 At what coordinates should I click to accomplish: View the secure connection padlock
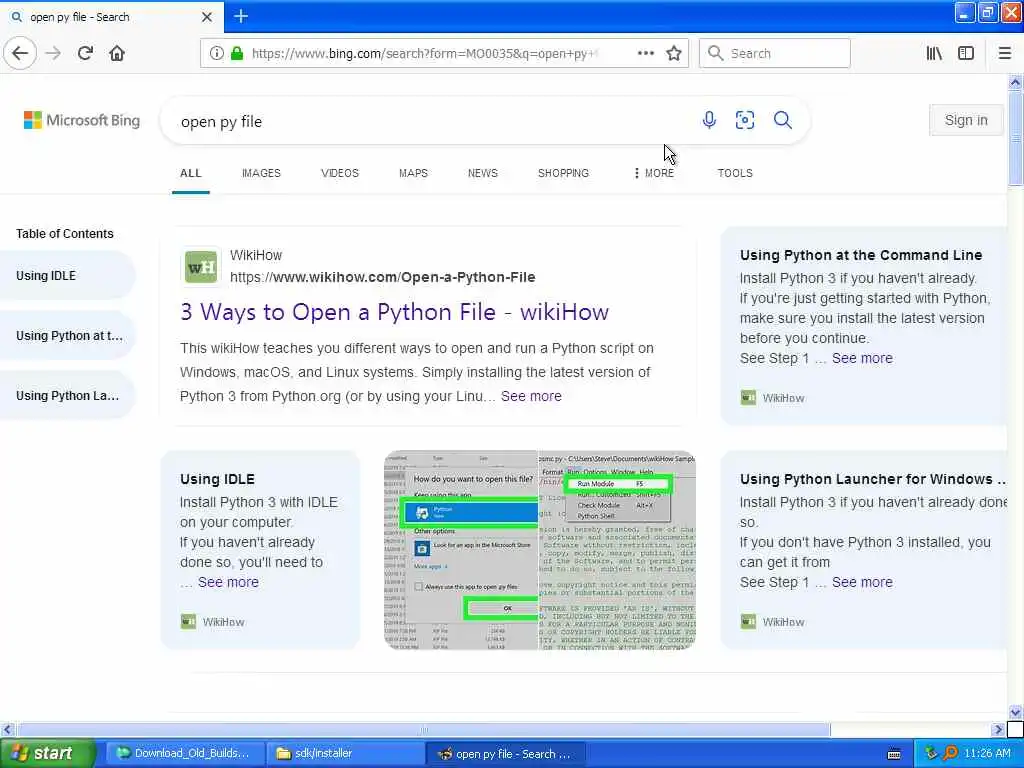[x=237, y=54]
